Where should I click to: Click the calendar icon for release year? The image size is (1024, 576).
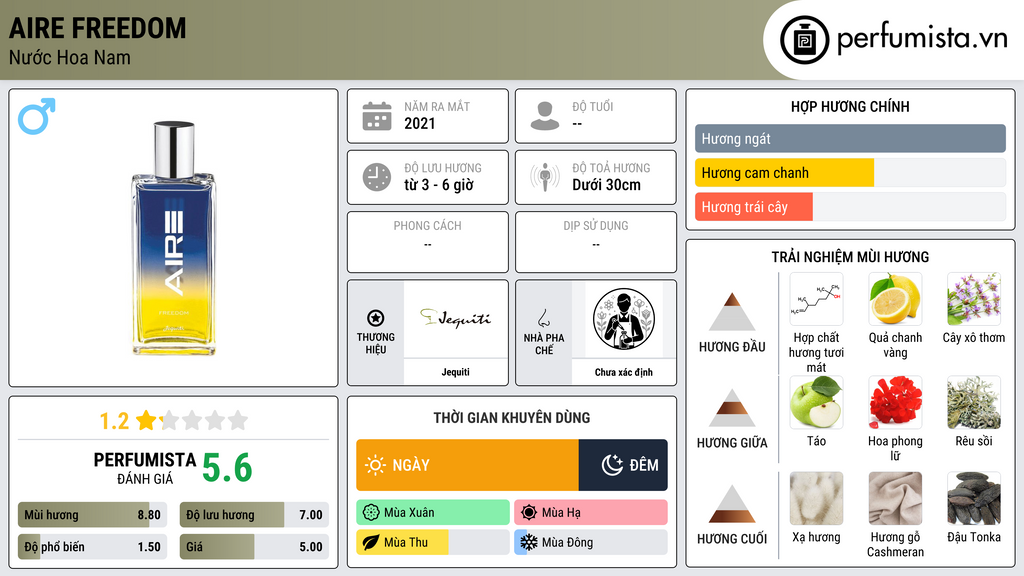tap(377, 116)
